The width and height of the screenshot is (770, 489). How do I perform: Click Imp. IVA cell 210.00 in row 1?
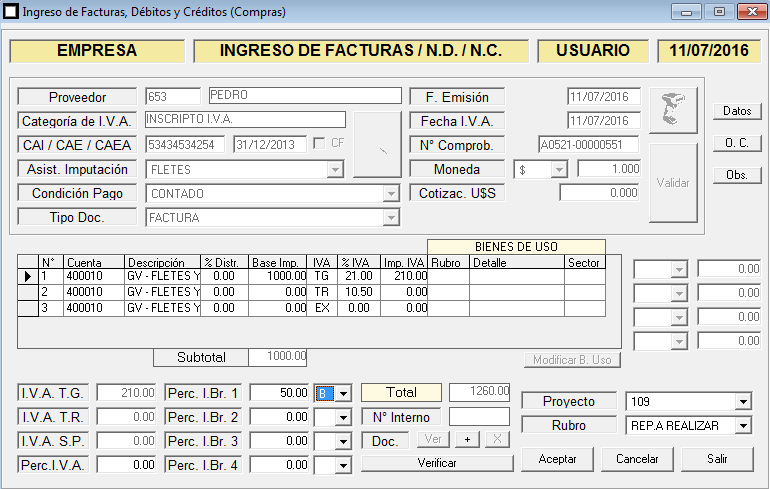coord(404,276)
